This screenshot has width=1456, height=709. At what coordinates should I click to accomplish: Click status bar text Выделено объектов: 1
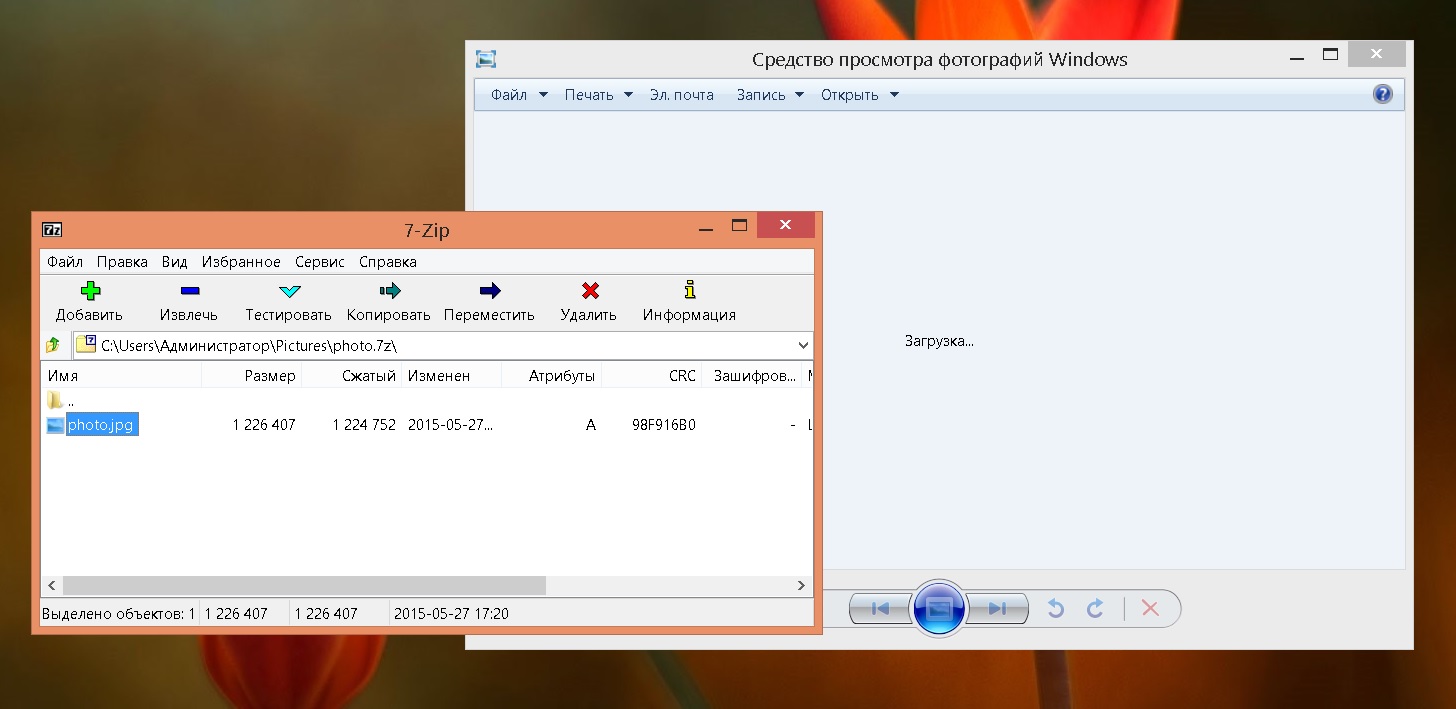tap(119, 613)
